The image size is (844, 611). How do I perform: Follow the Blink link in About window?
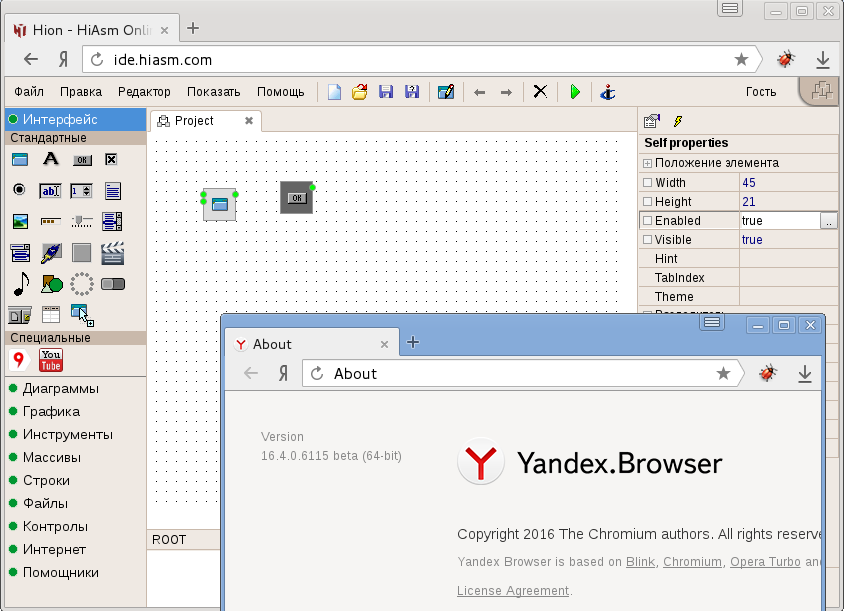coord(640,561)
